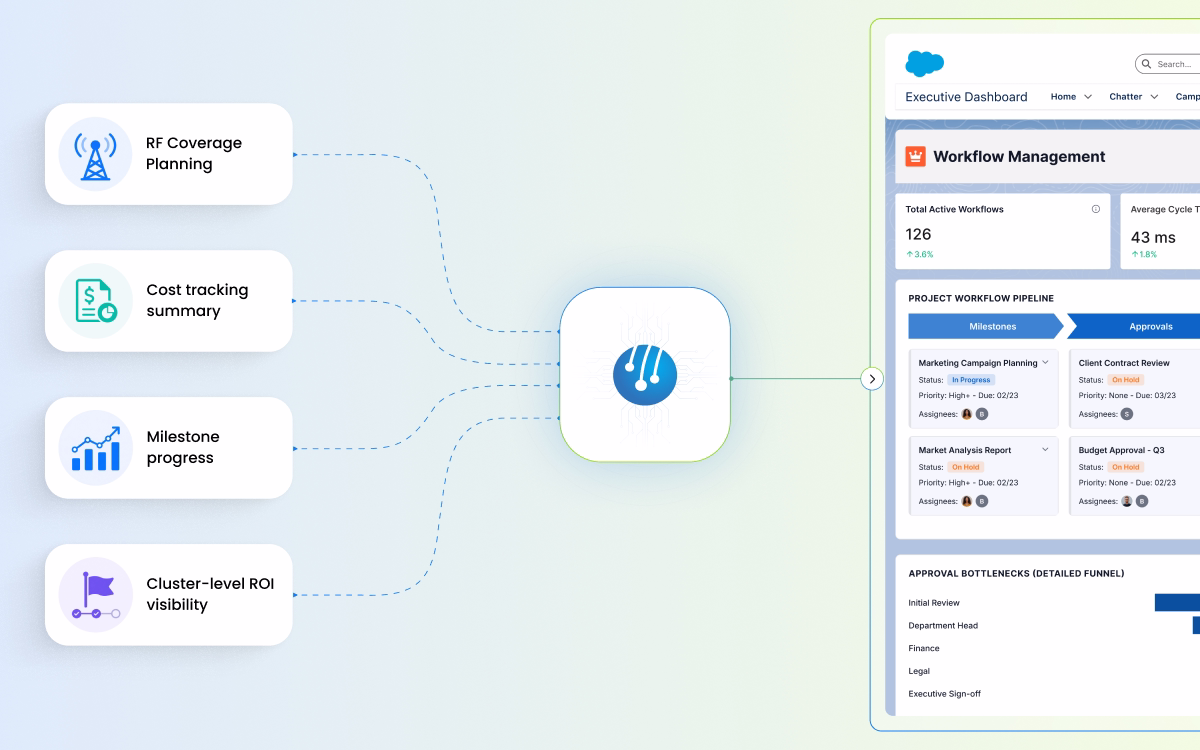
Task: Click the Milestone progress bar chart icon
Action: pyautogui.click(x=95, y=448)
